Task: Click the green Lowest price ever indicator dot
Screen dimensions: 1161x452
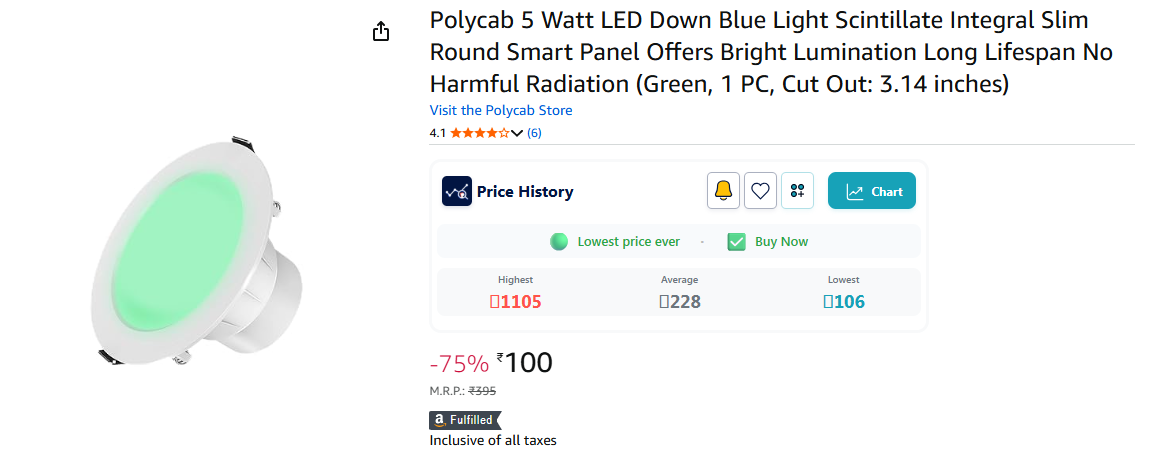Action: [559, 242]
